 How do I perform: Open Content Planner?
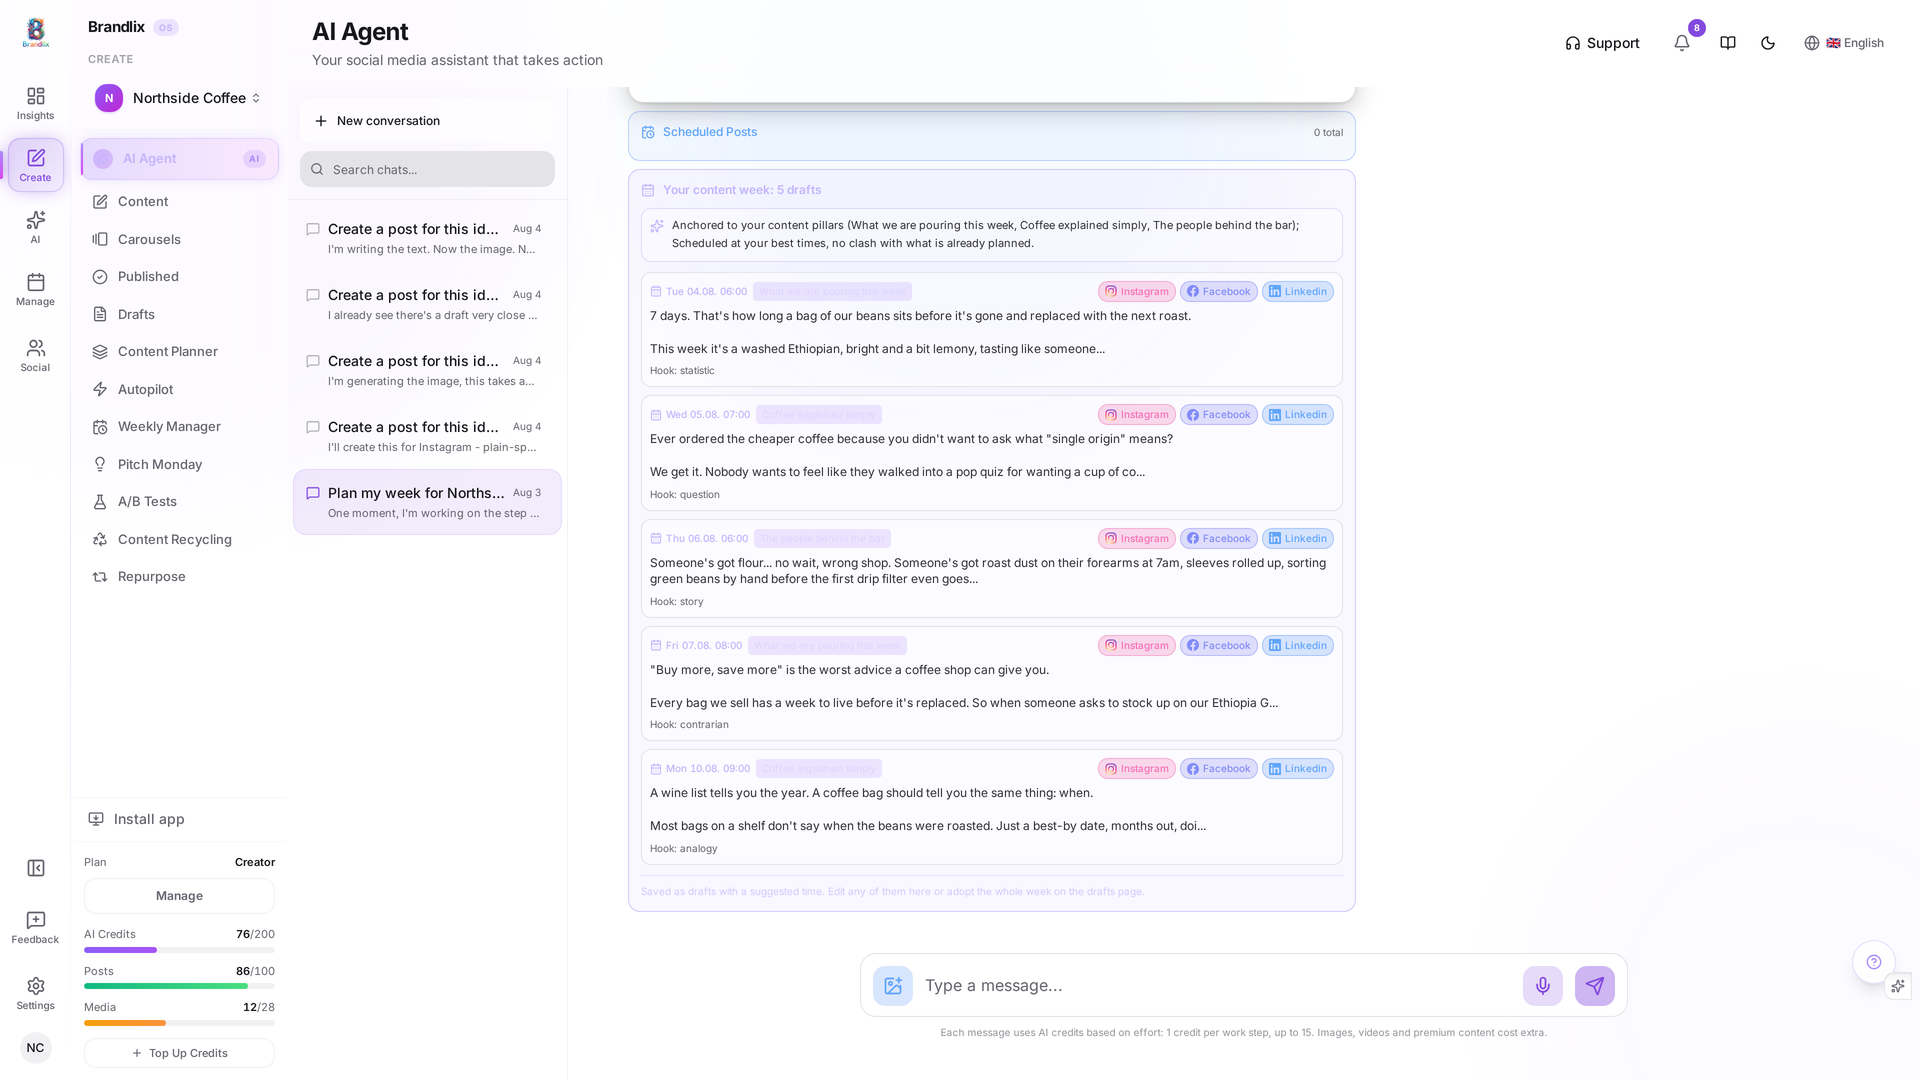180,352
